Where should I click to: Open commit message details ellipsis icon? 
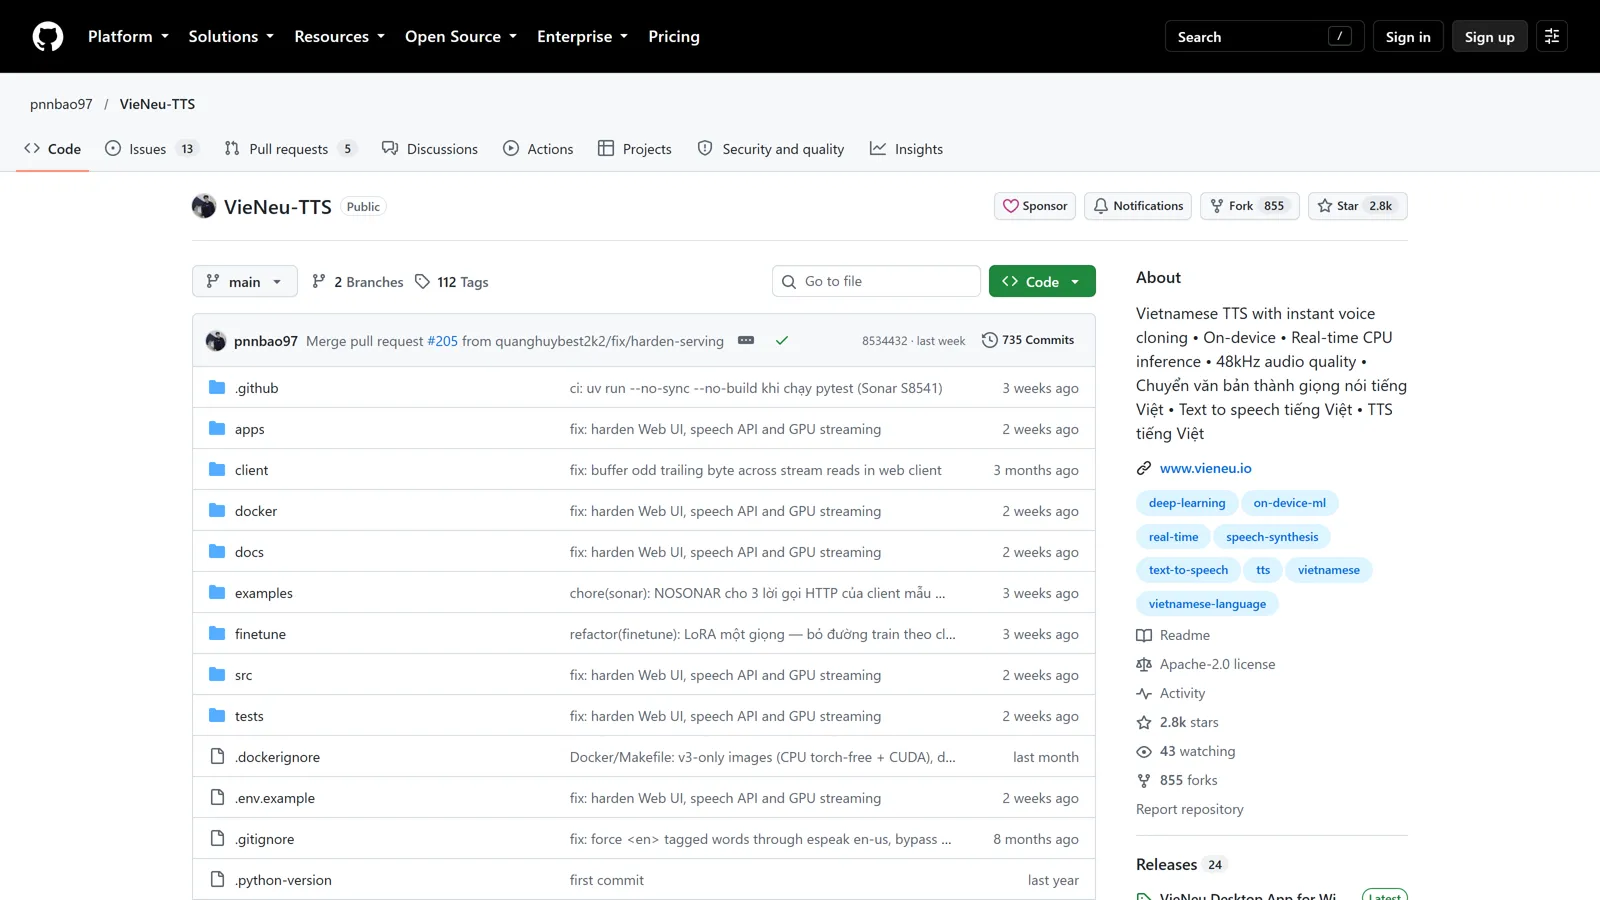point(746,341)
